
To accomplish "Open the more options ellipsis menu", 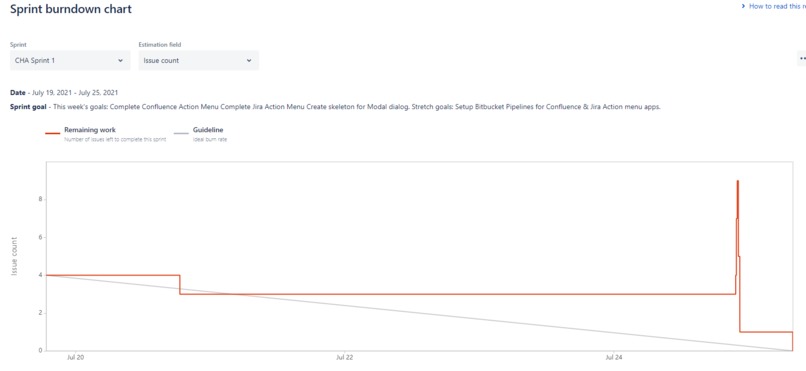I will tap(801, 59).
